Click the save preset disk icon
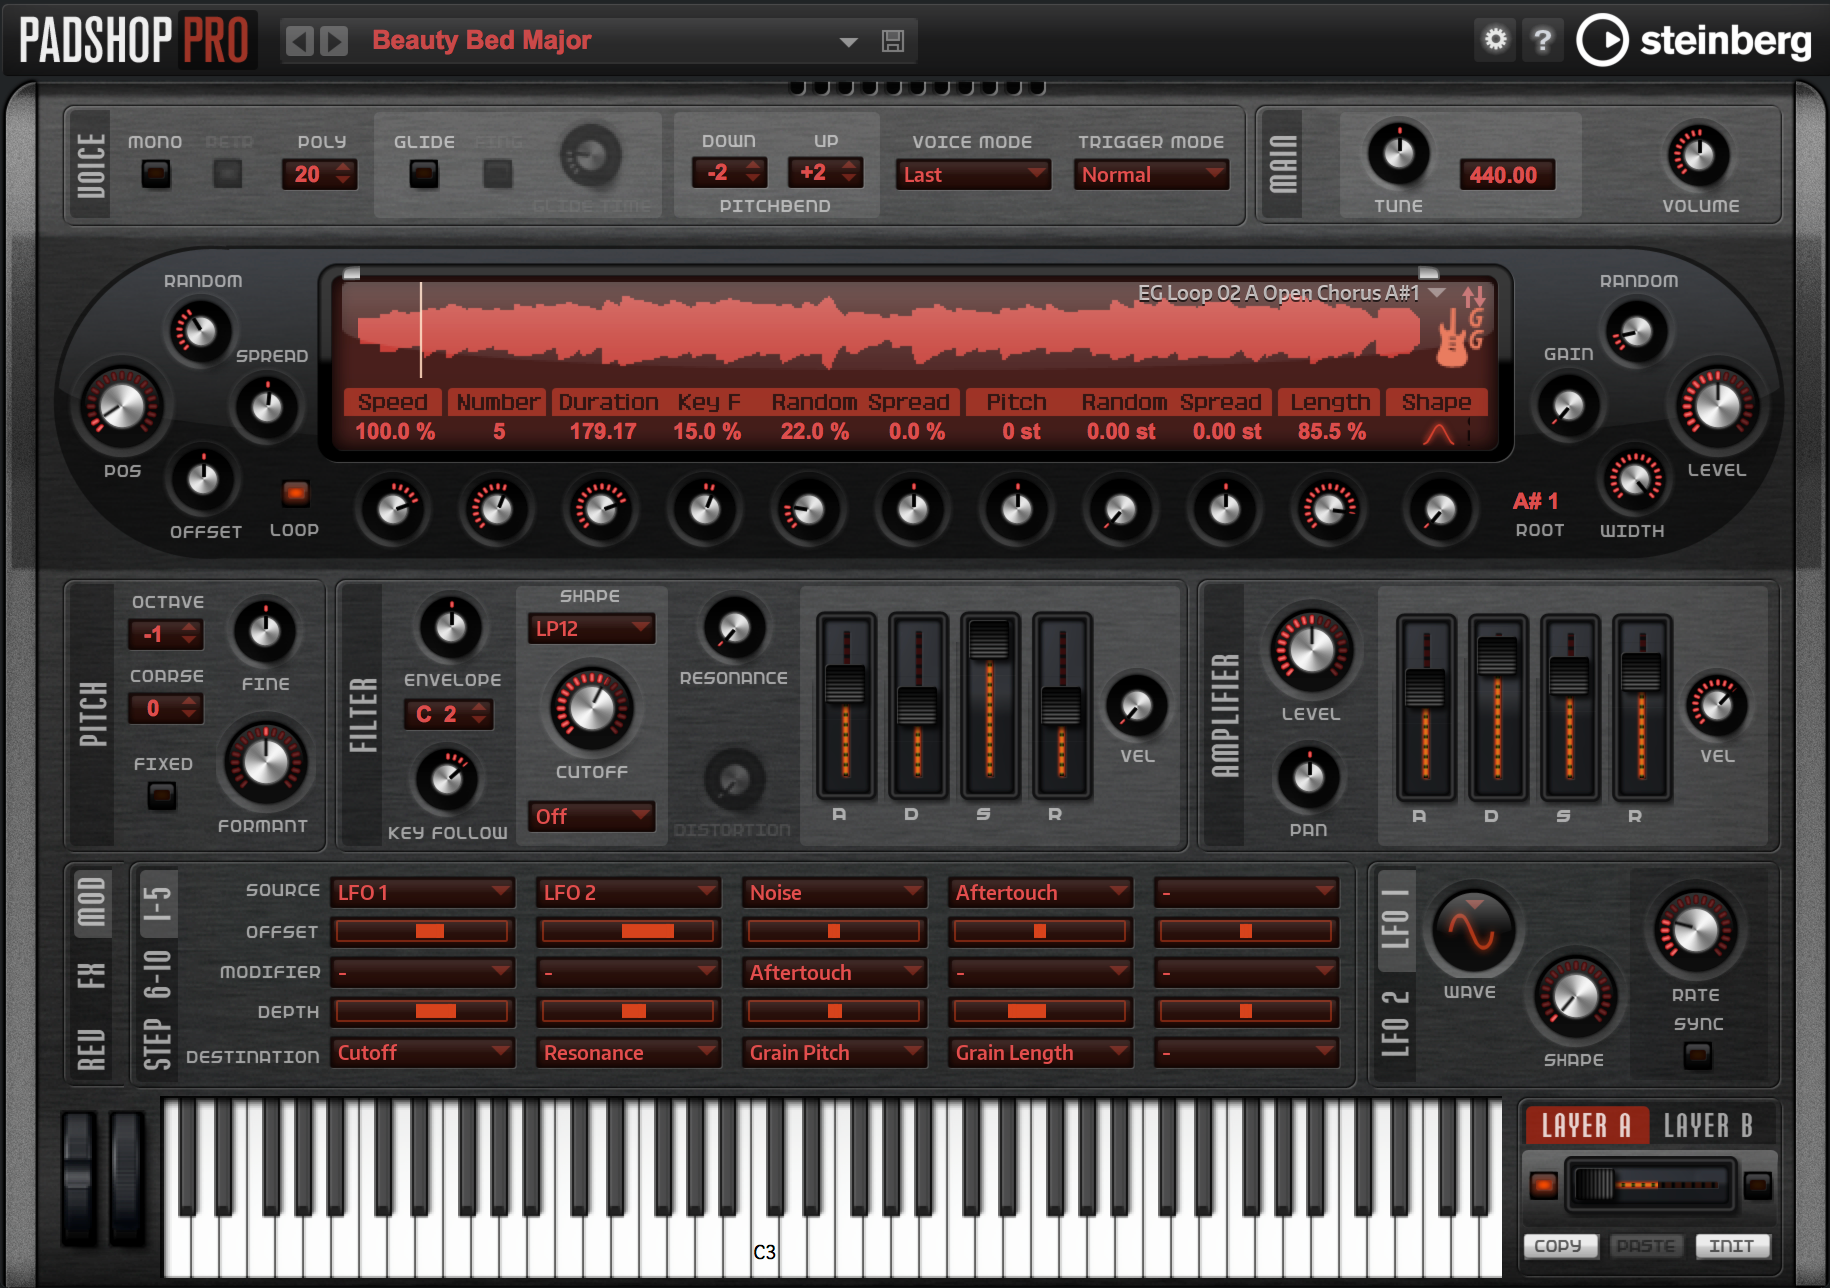1830x1288 pixels. (892, 41)
